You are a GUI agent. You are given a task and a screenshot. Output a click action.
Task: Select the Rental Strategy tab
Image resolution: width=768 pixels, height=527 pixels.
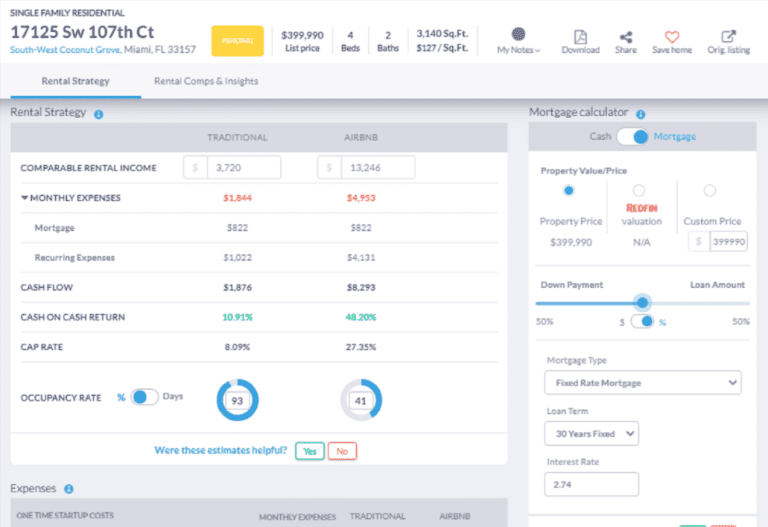point(75,81)
